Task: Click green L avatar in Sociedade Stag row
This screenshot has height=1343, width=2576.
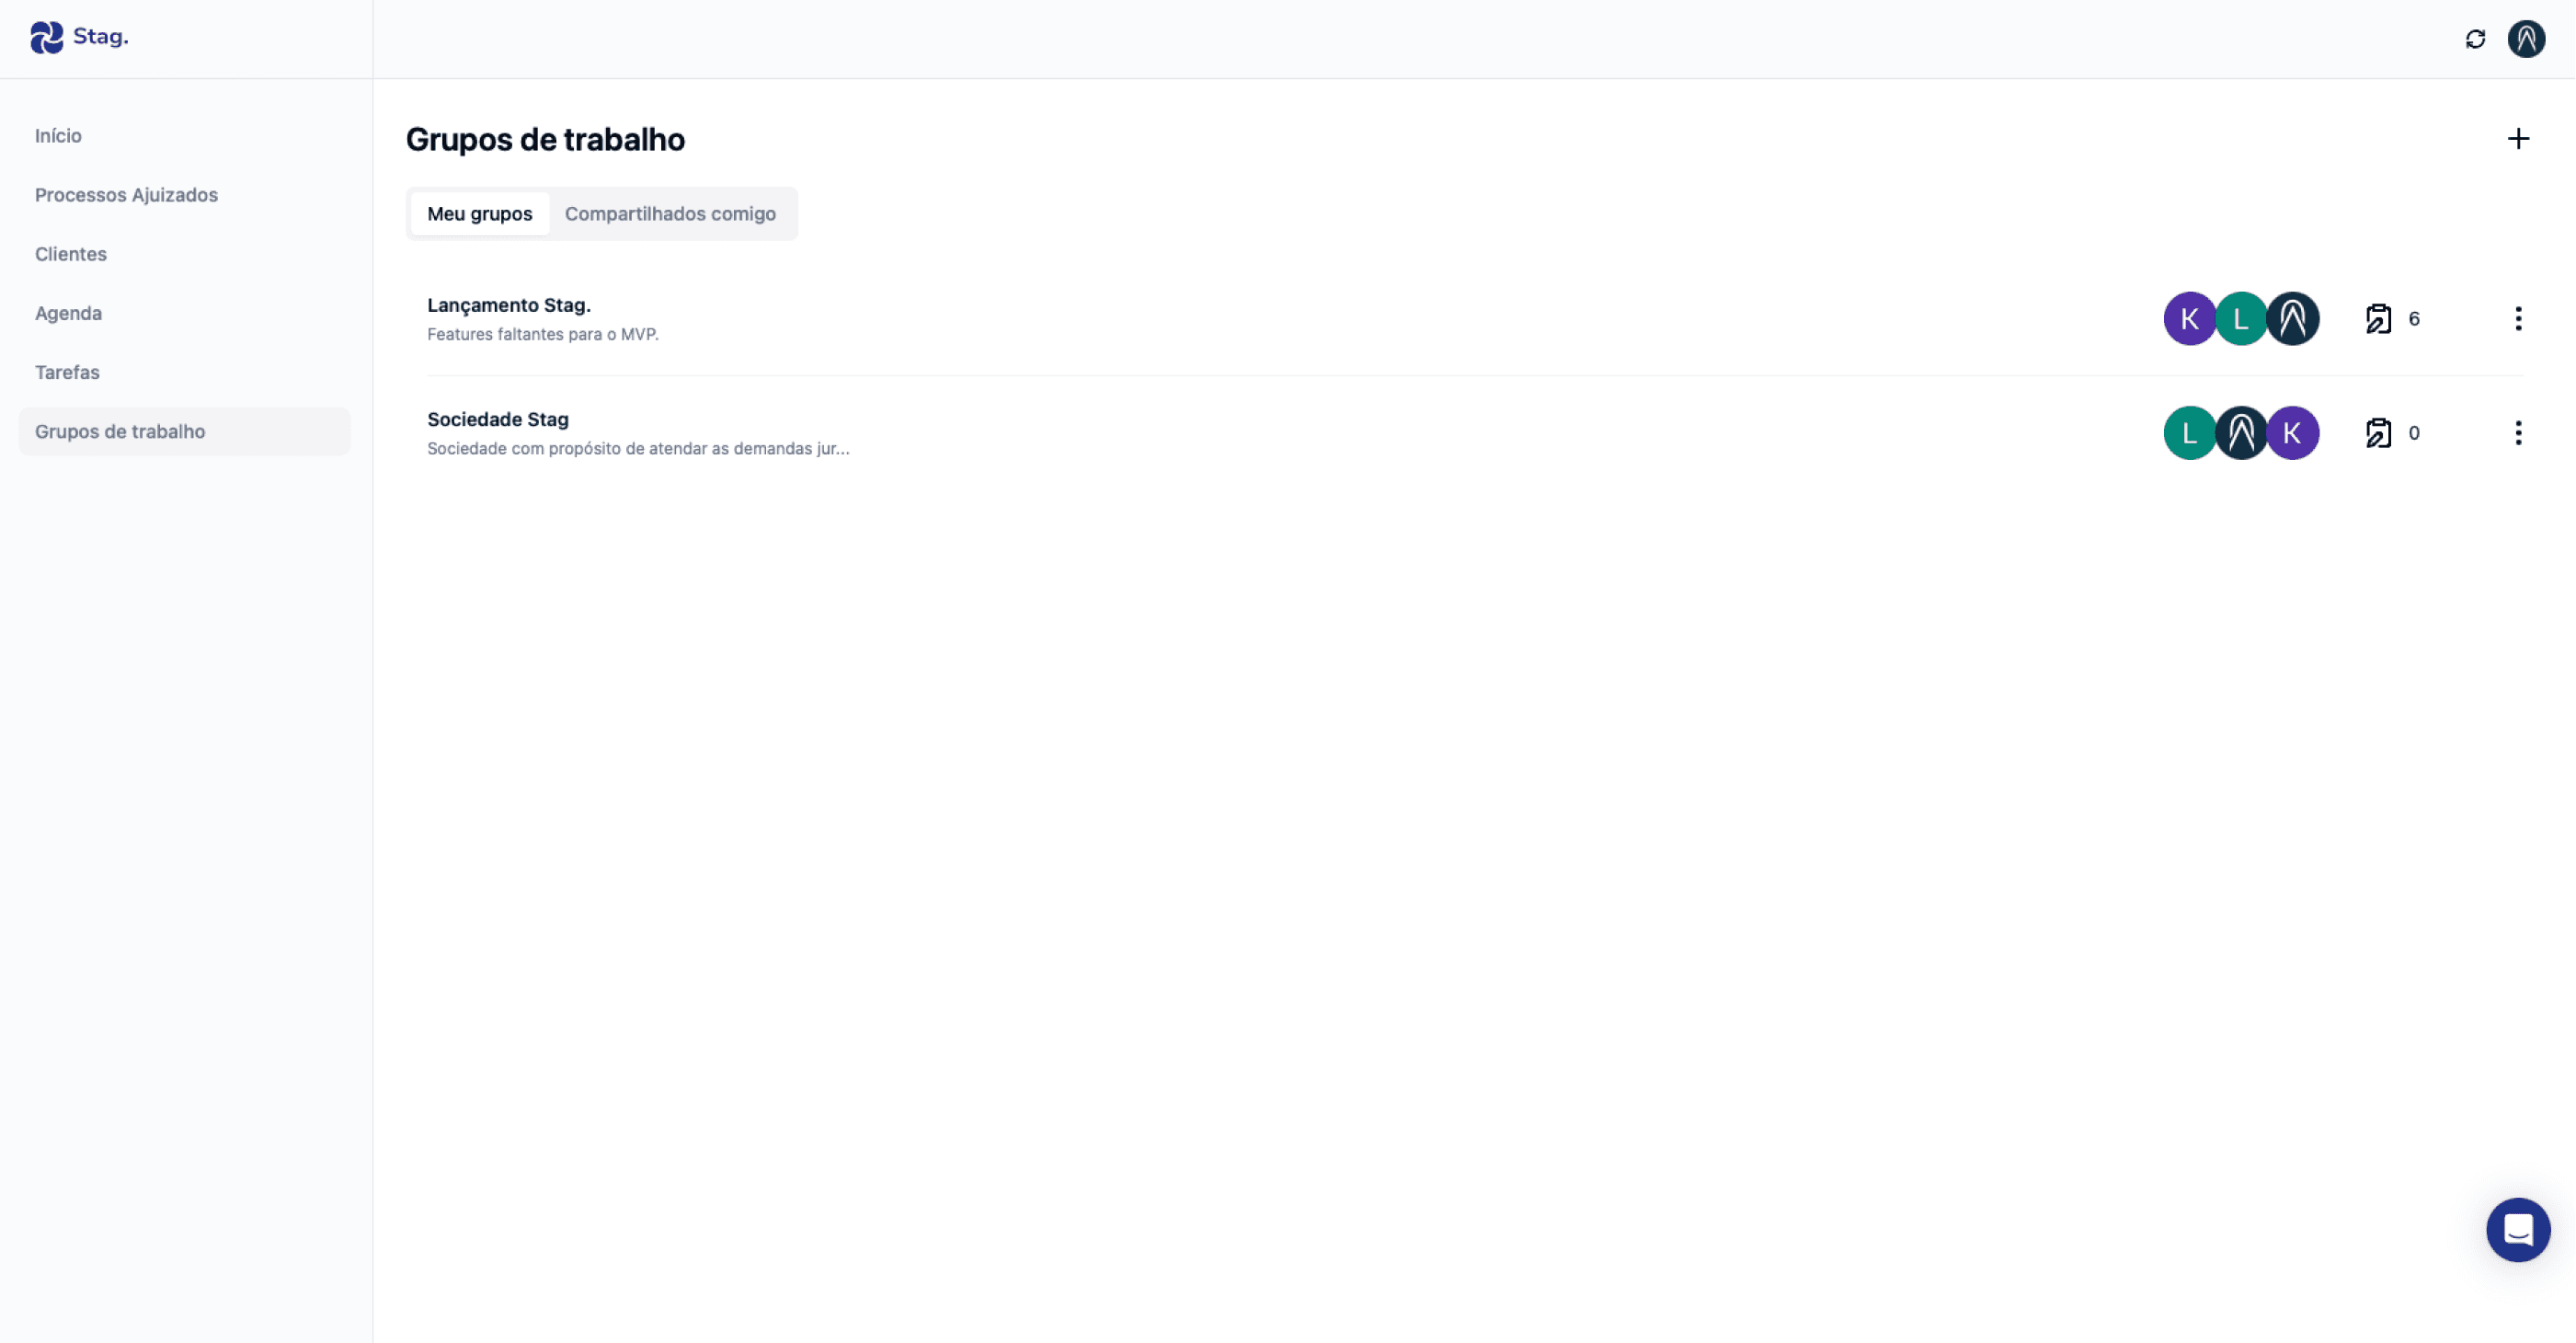Action: click(2189, 433)
